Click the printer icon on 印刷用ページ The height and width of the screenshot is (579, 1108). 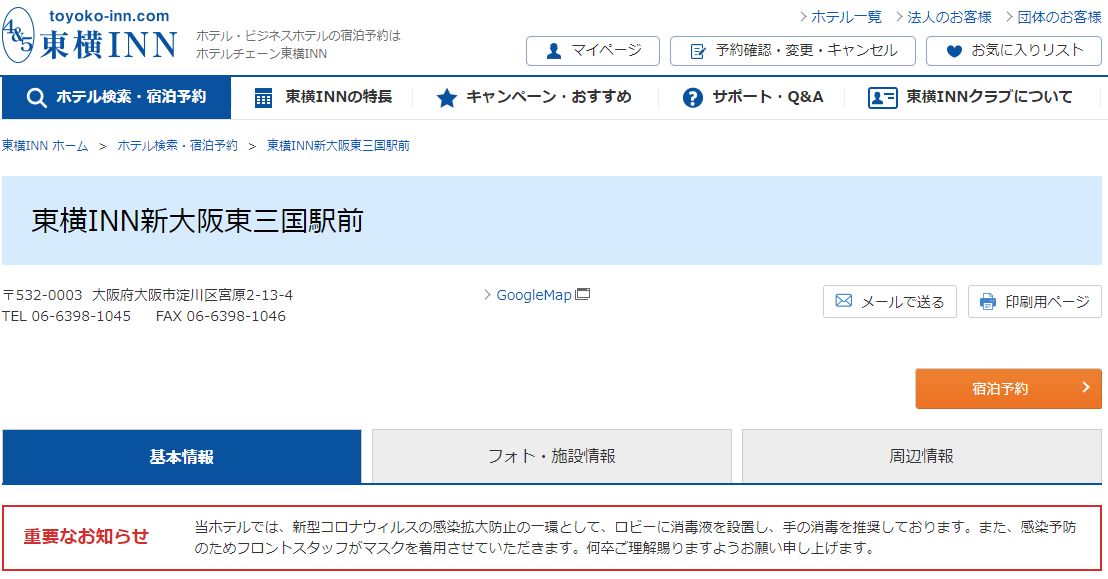988,302
